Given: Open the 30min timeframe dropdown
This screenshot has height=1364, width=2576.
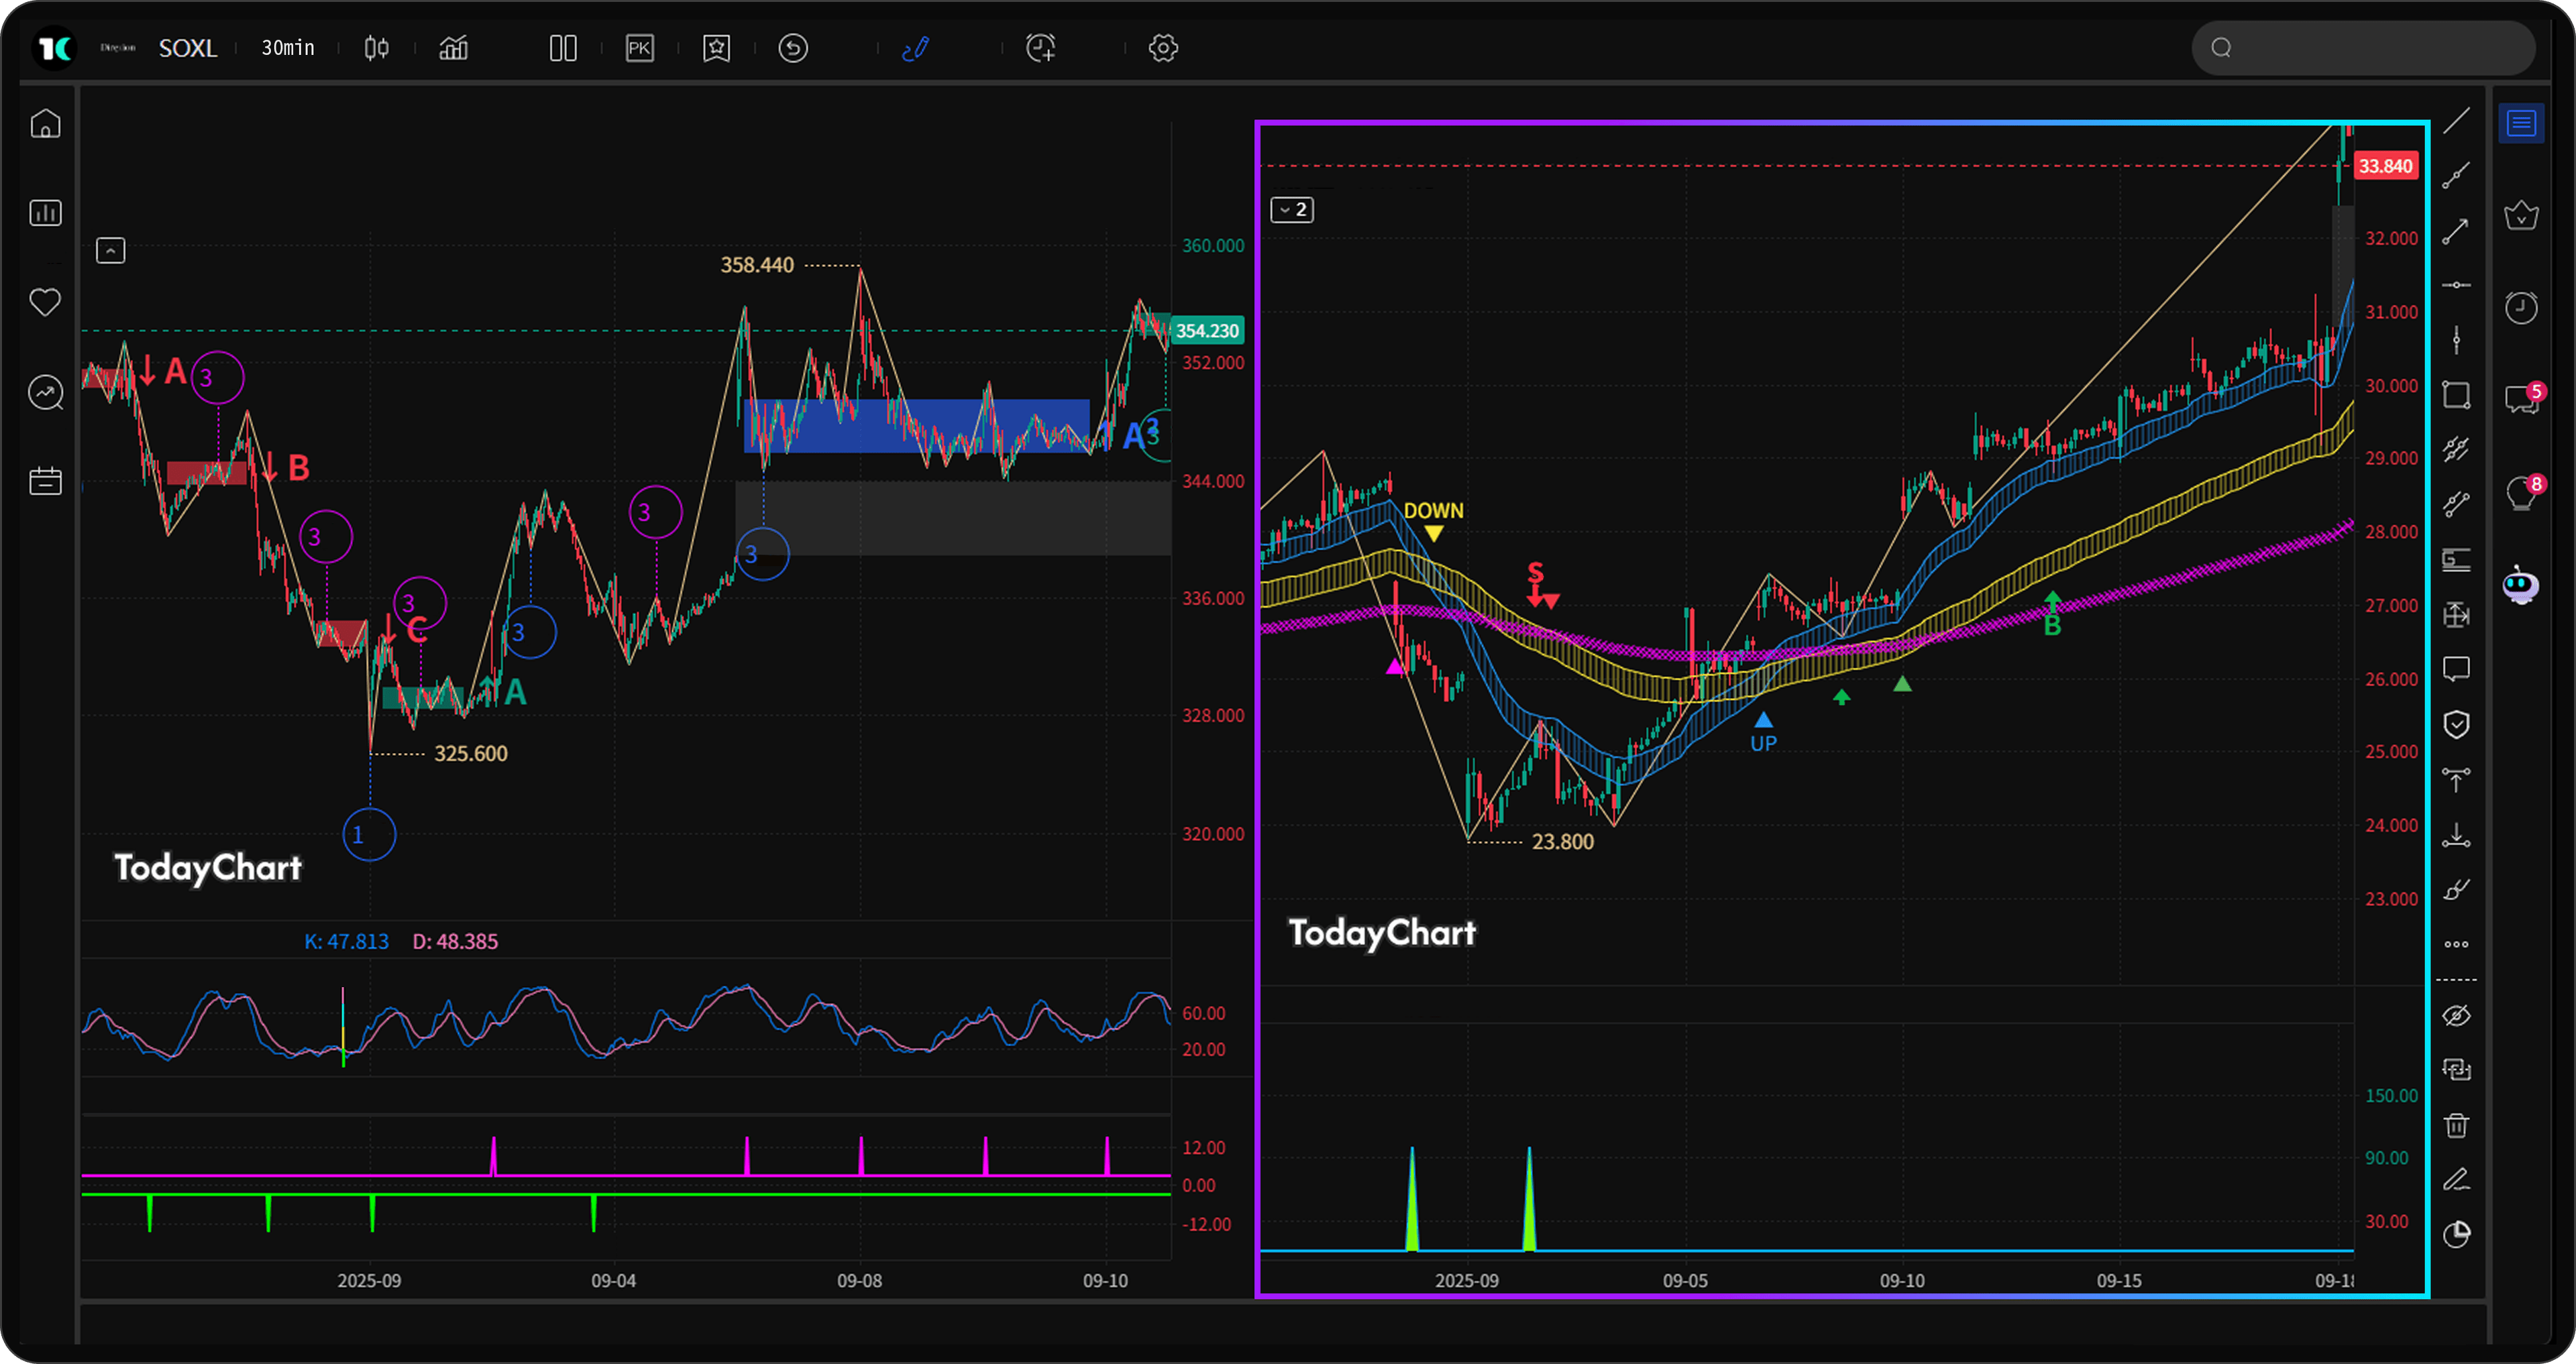Looking at the screenshot, I should coord(287,48).
